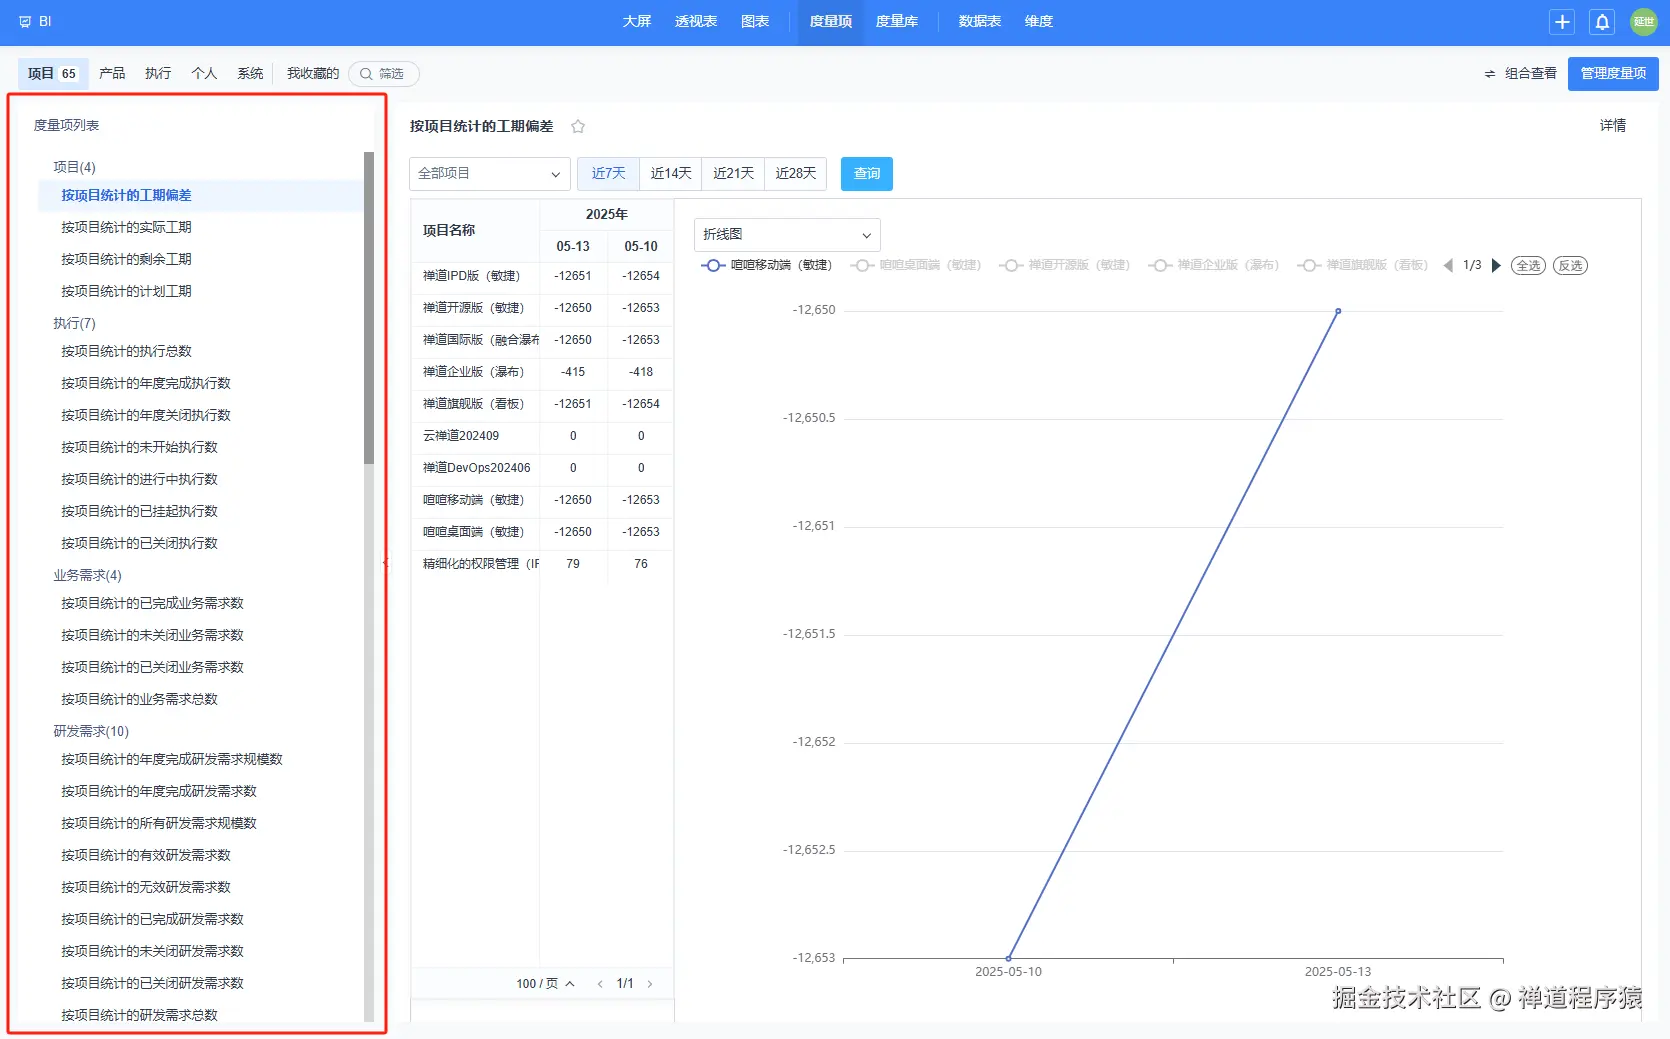Select 按项目统计的未开始执行数 in the list

(139, 448)
